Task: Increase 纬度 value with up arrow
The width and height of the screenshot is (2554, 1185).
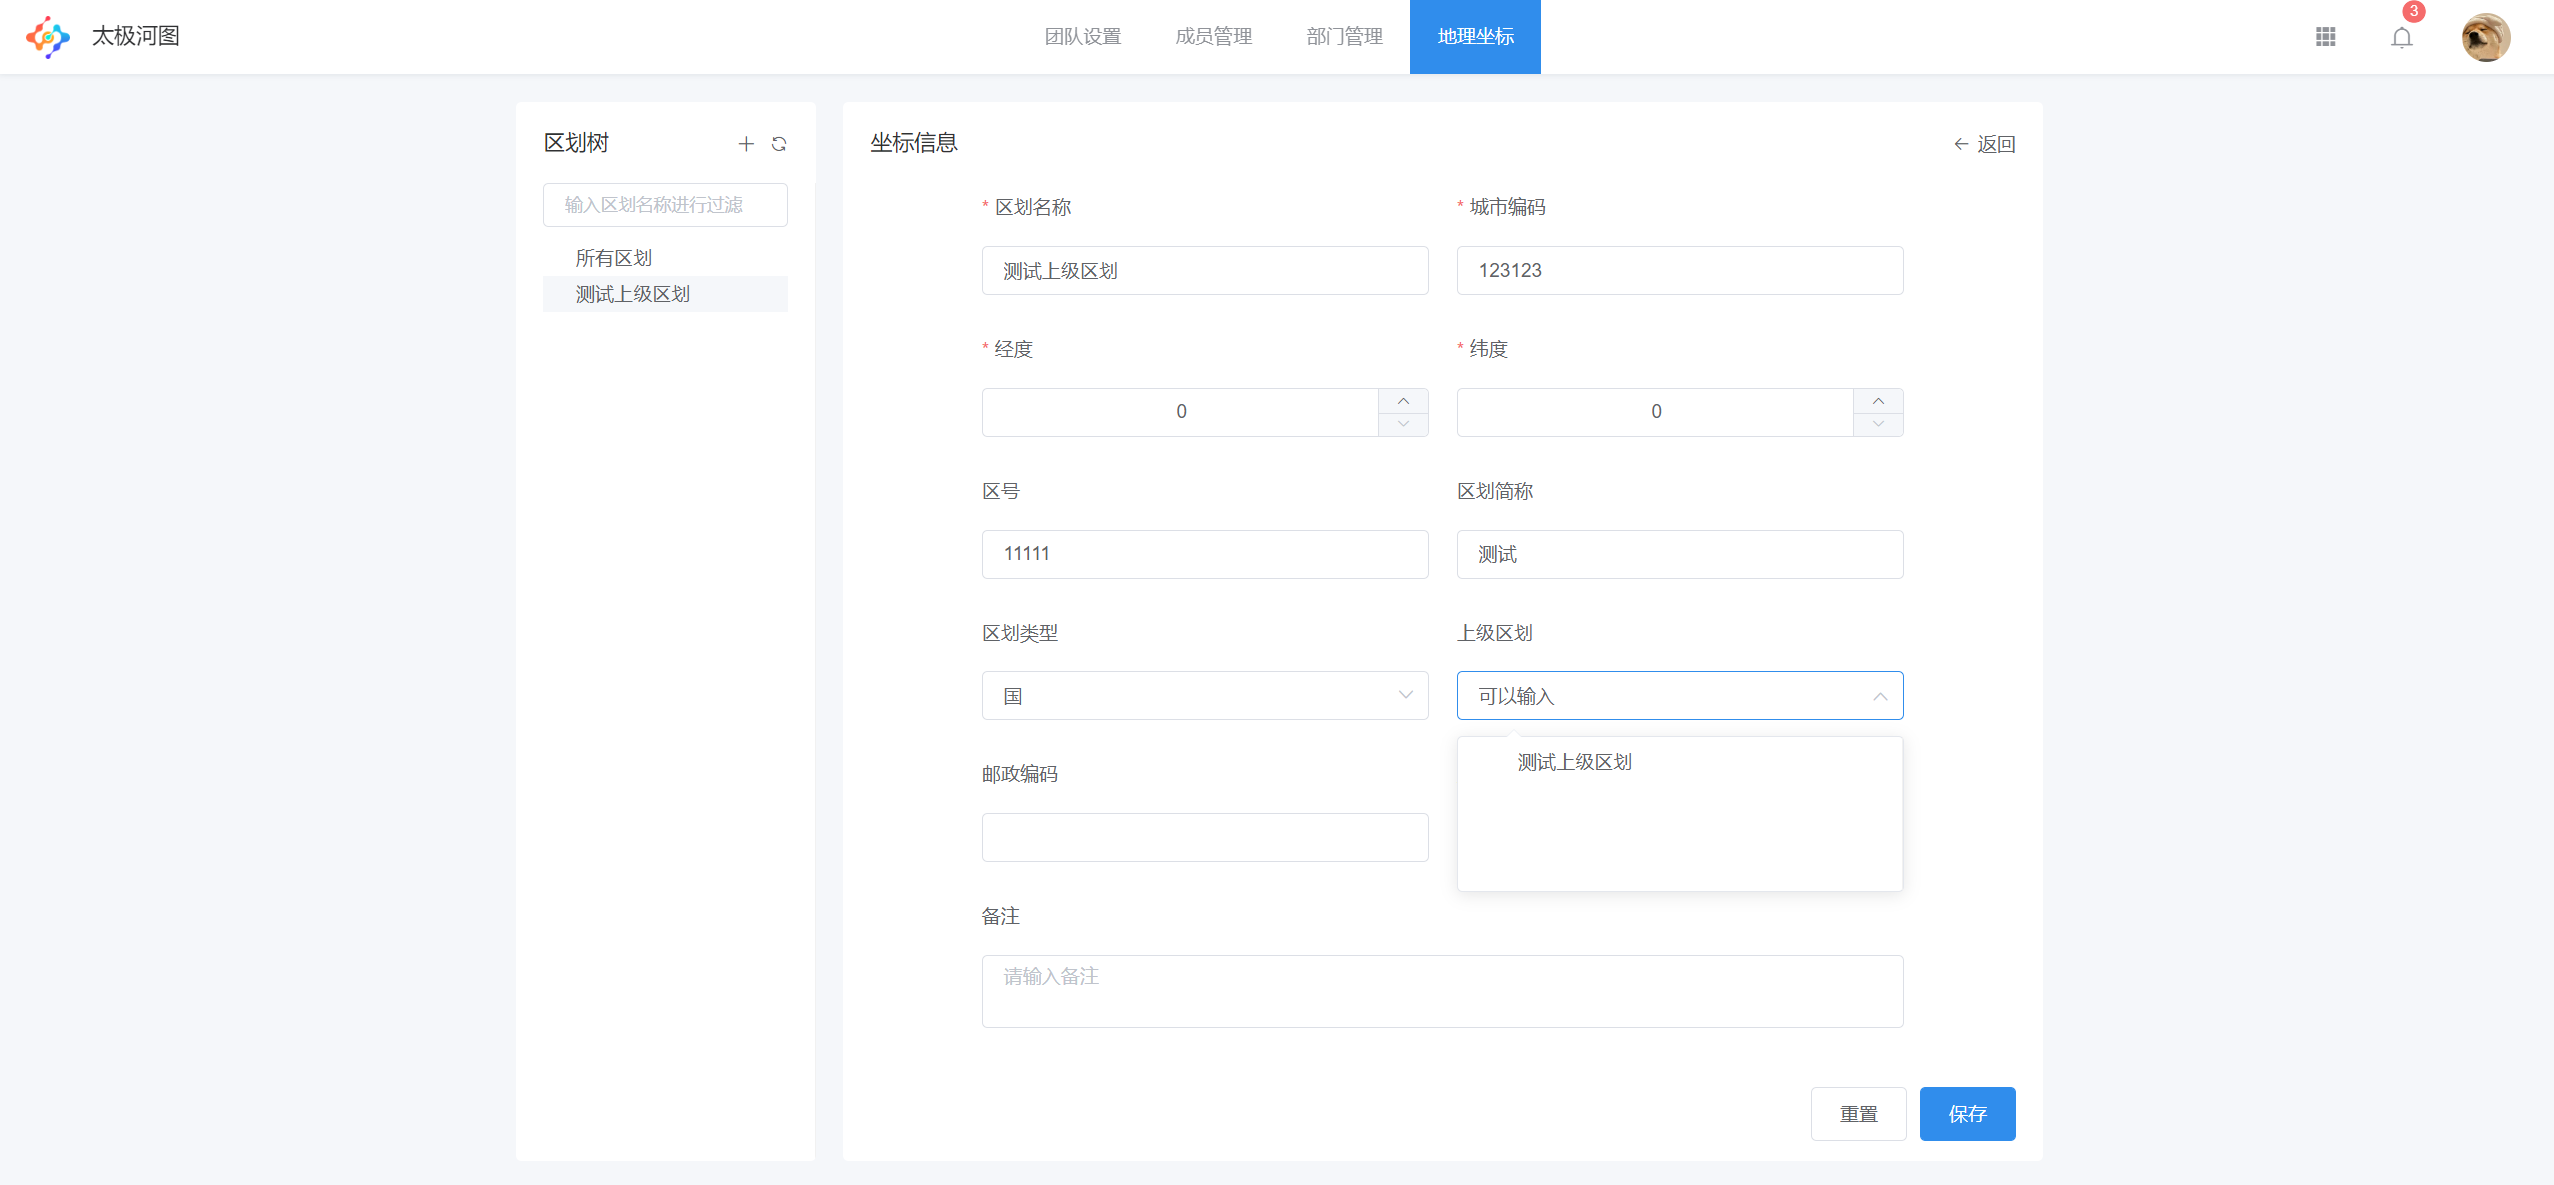Action: coord(1878,401)
